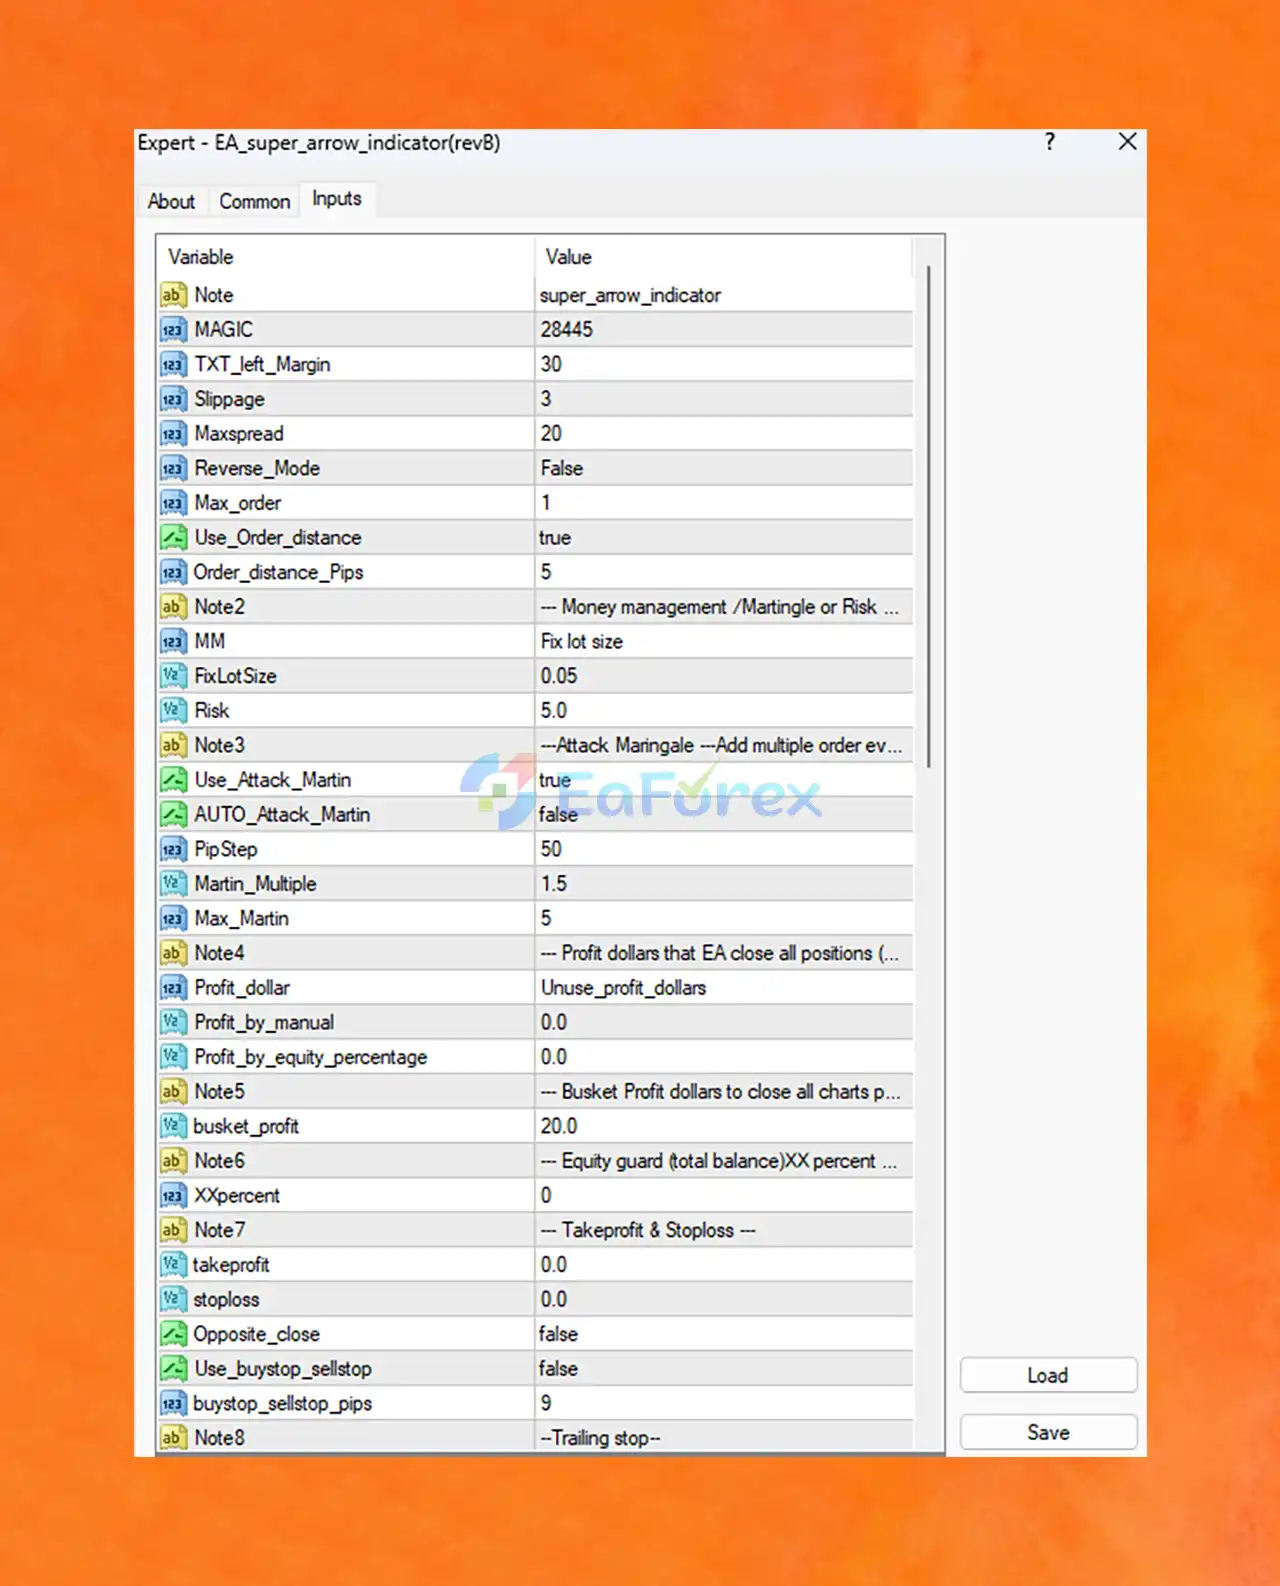Screen dimensions: 1280x1586
Task: Toggle the Use_Attack_Martin value
Action: (724, 780)
